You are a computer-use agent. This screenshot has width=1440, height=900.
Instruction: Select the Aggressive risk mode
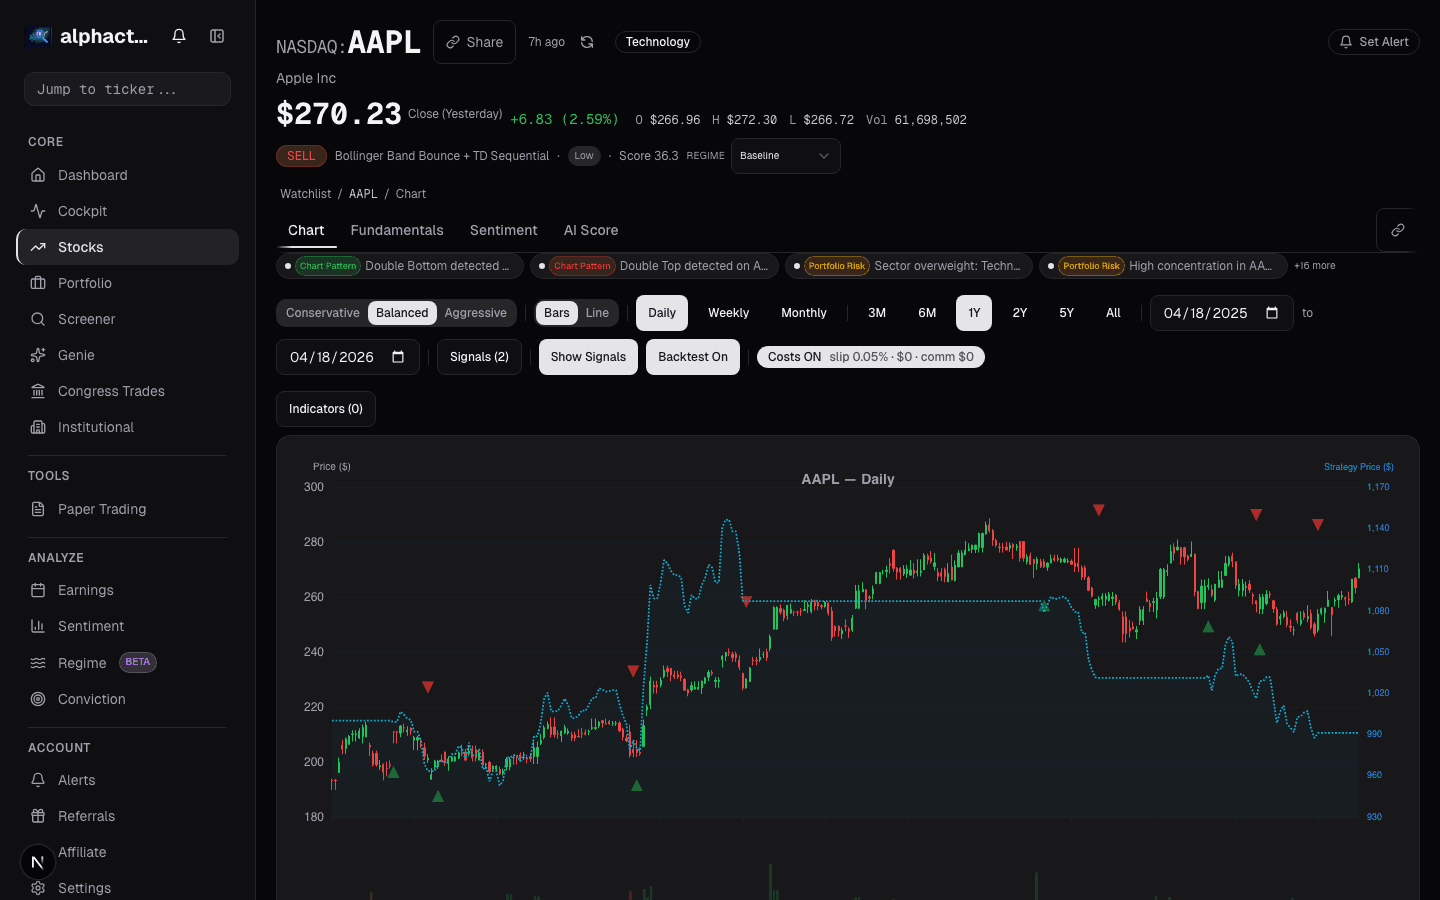coord(476,312)
